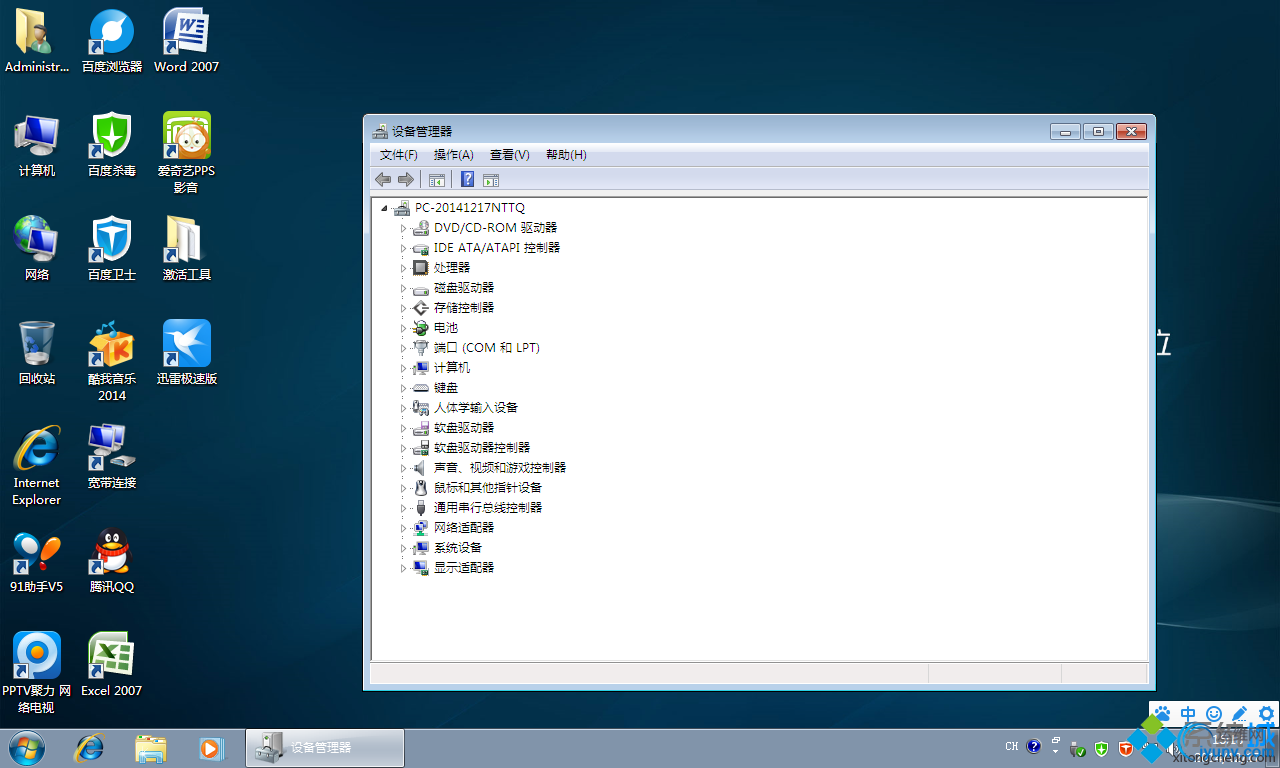Open the smiley emoticon panel on IME bar

(1214, 715)
